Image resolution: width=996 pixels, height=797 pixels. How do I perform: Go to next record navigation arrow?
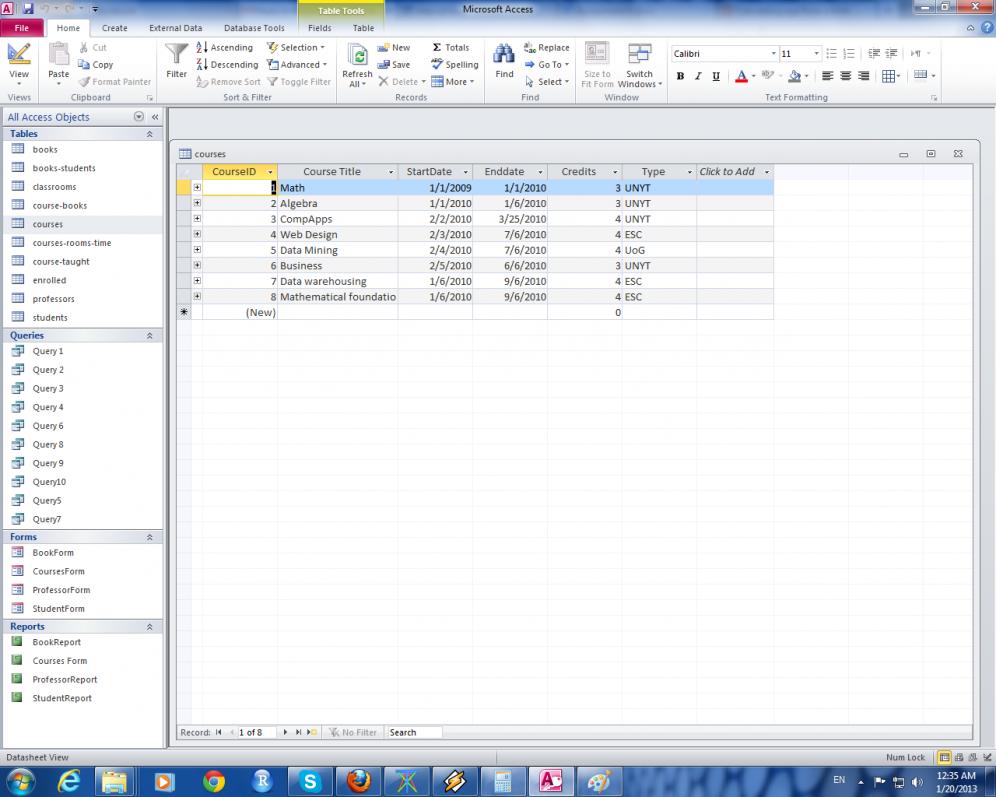(285, 732)
